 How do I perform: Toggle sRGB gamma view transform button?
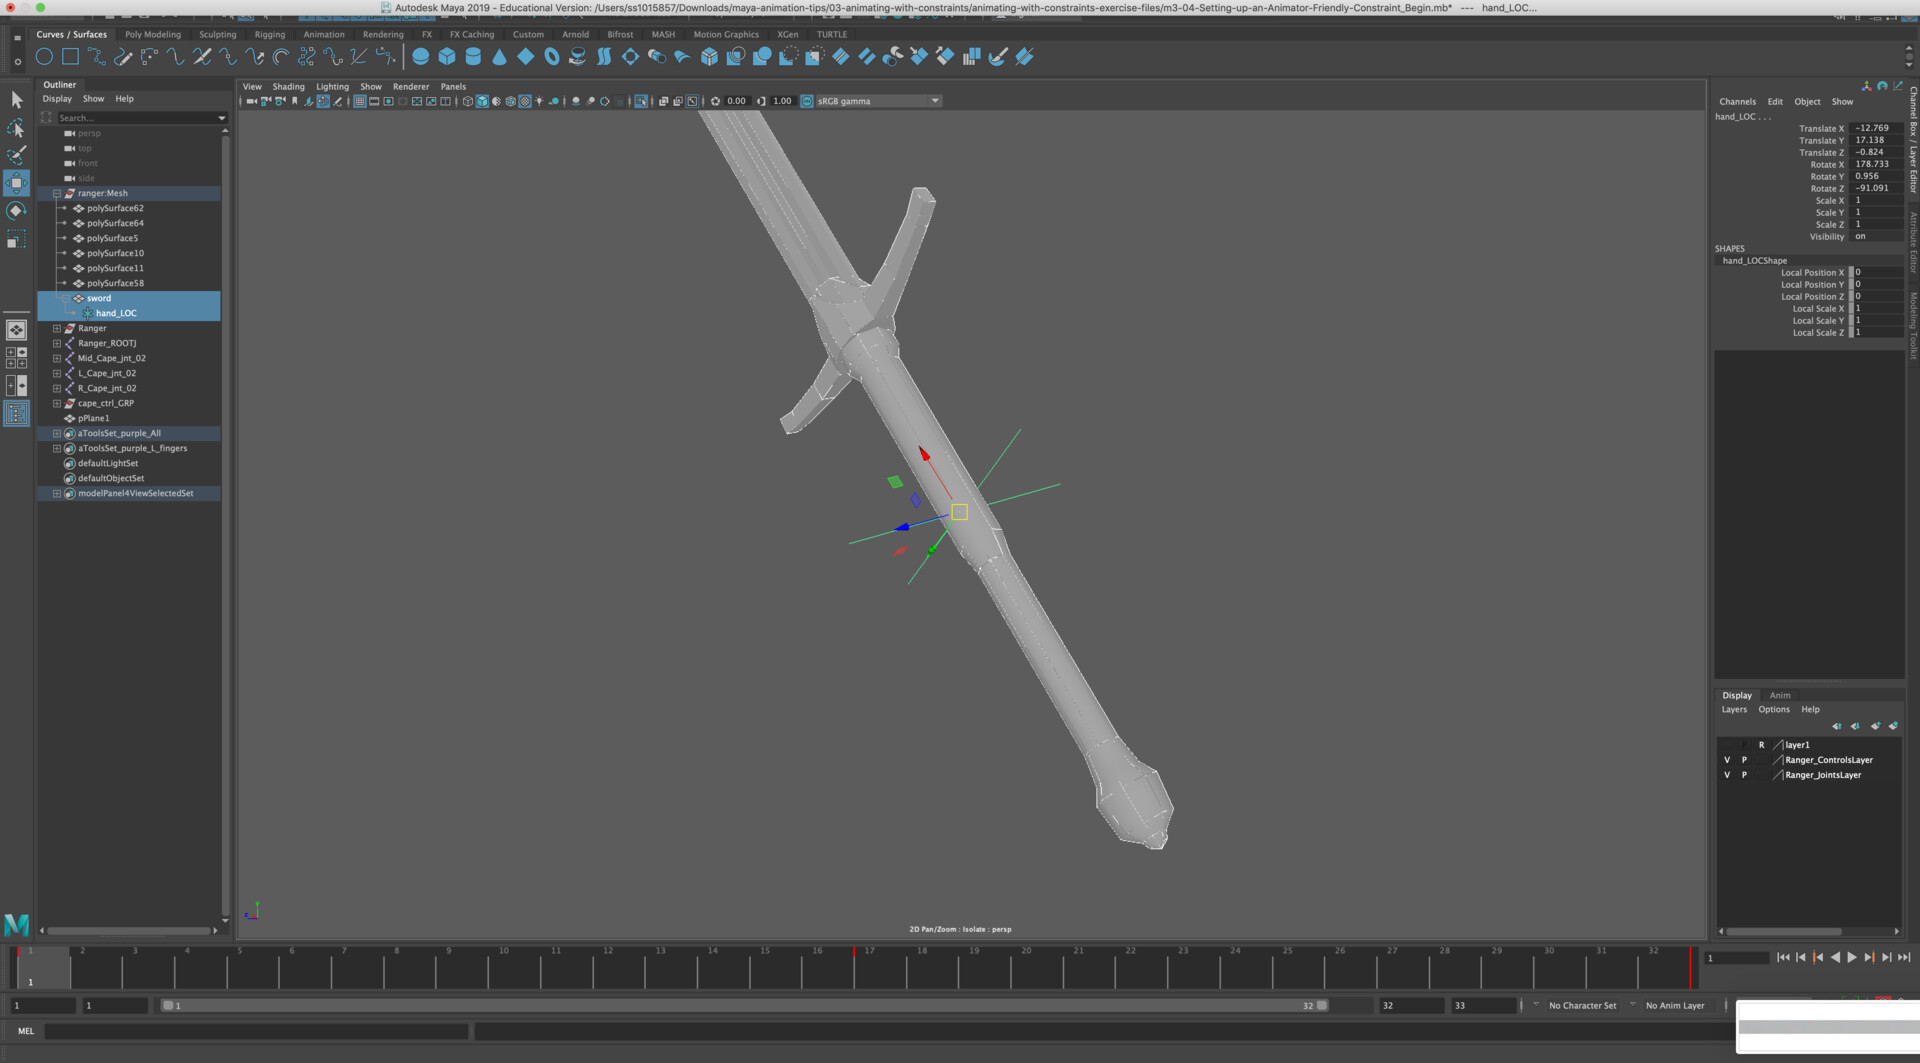point(807,101)
